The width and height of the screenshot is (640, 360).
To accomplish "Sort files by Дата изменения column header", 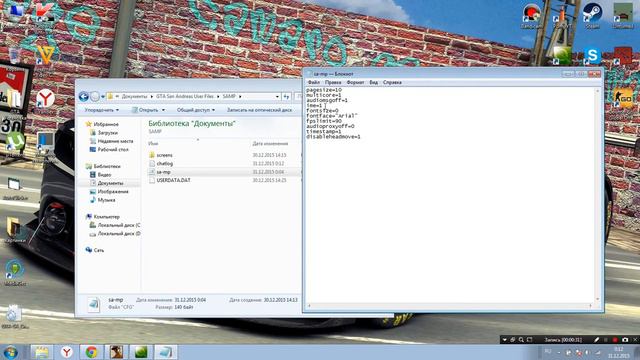I will coord(270,144).
